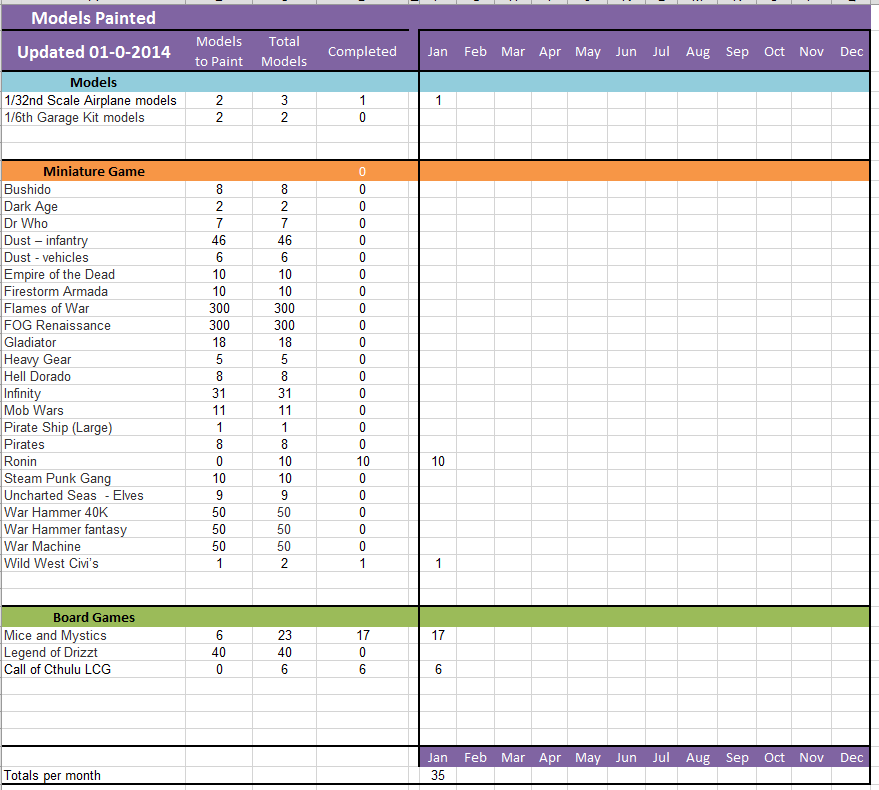Select the 'Empire of the Dead' cell

click(94, 274)
